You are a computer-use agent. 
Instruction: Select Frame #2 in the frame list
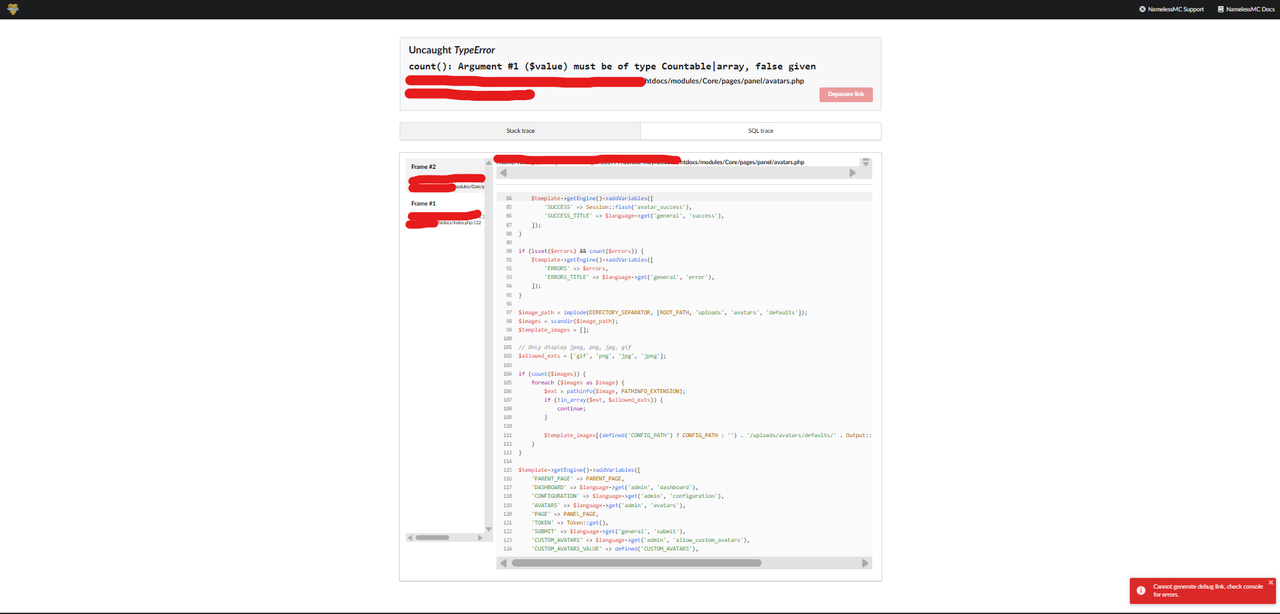(x=446, y=176)
